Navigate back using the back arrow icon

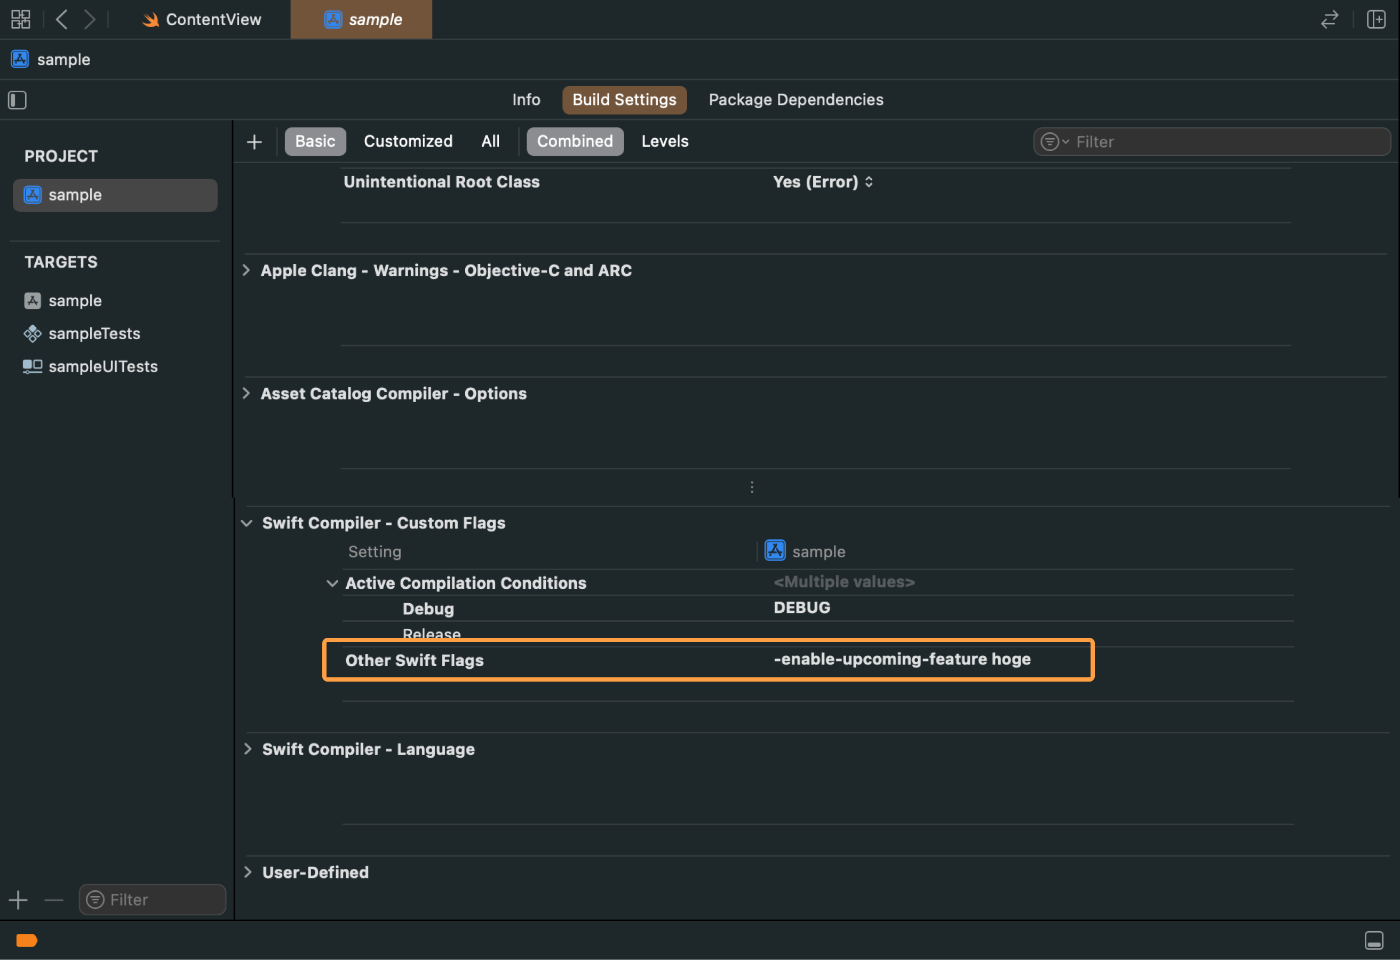pos(60,19)
